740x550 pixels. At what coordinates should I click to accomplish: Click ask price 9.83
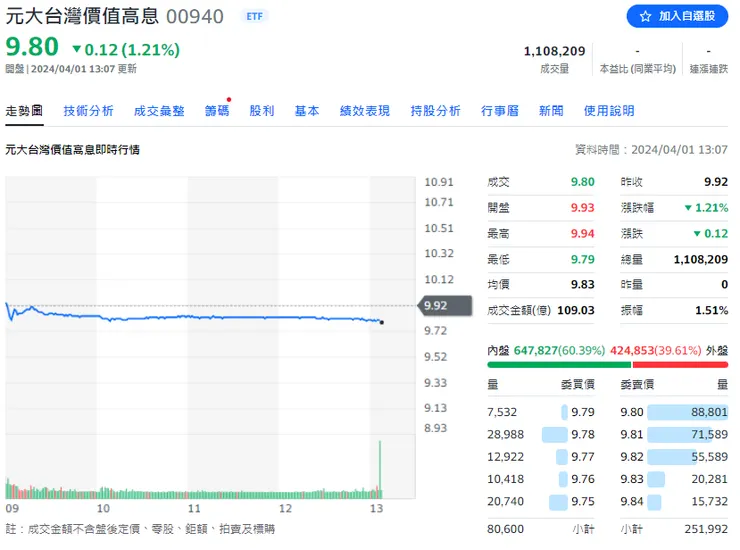click(x=632, y=479)
